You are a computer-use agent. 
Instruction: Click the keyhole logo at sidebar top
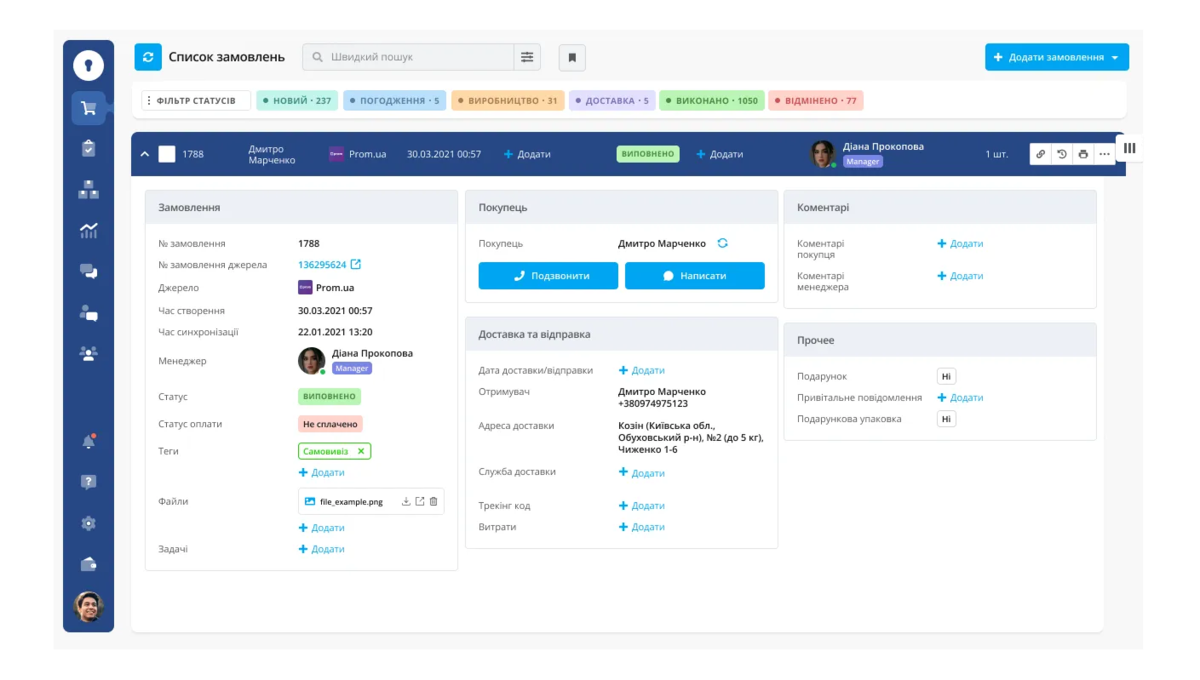[x=89, y=65]
